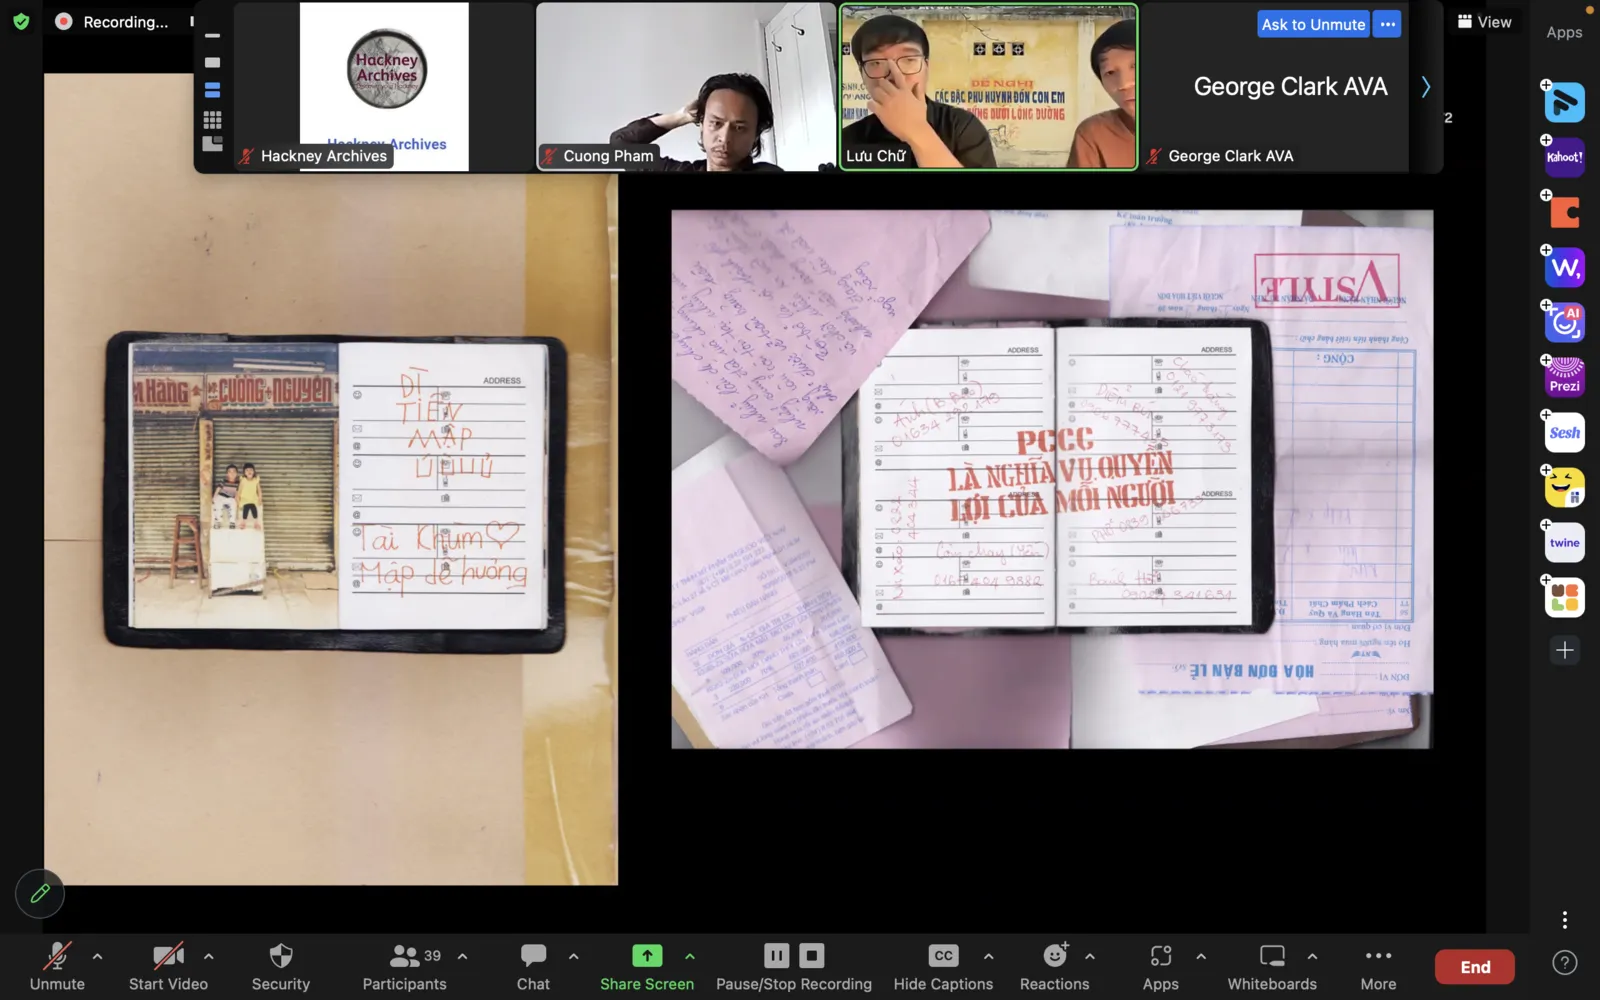Launch the Prezi app in sidebar
1600x1000 pixels.
[x=1564, y=377]
